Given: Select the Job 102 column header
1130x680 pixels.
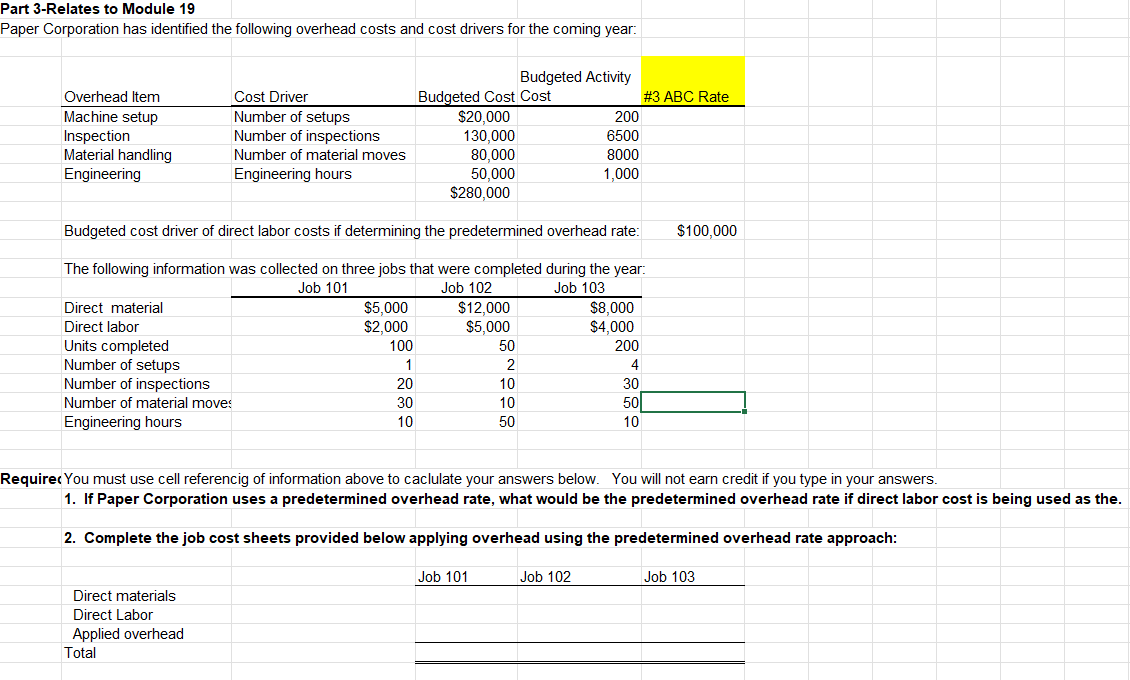Looking at the screenshot, I should click(x=466, y=287).
